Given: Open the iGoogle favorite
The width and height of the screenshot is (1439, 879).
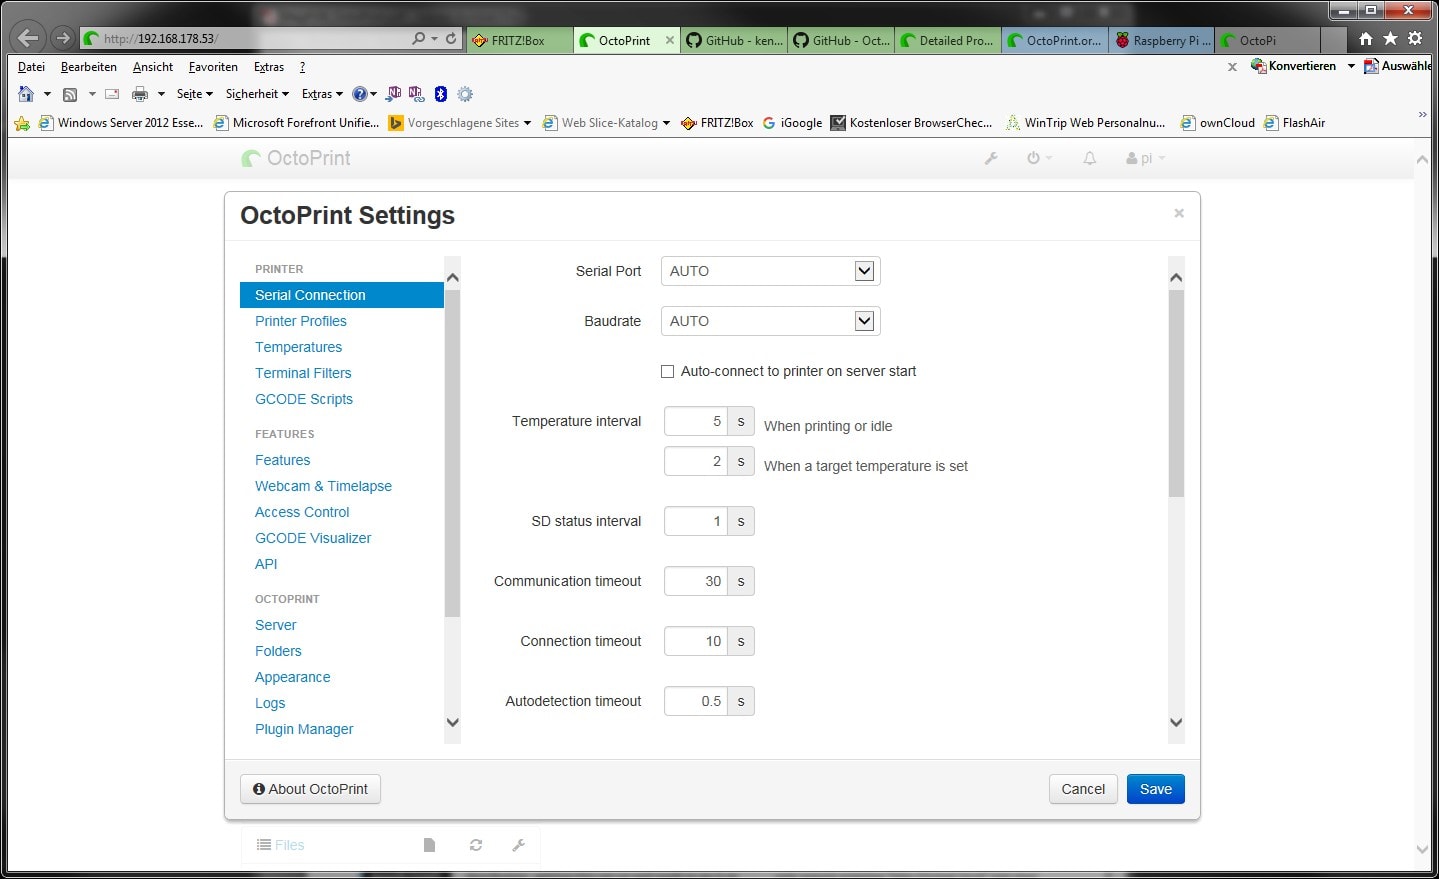Looking at the screenshot, I should (792, 123).
